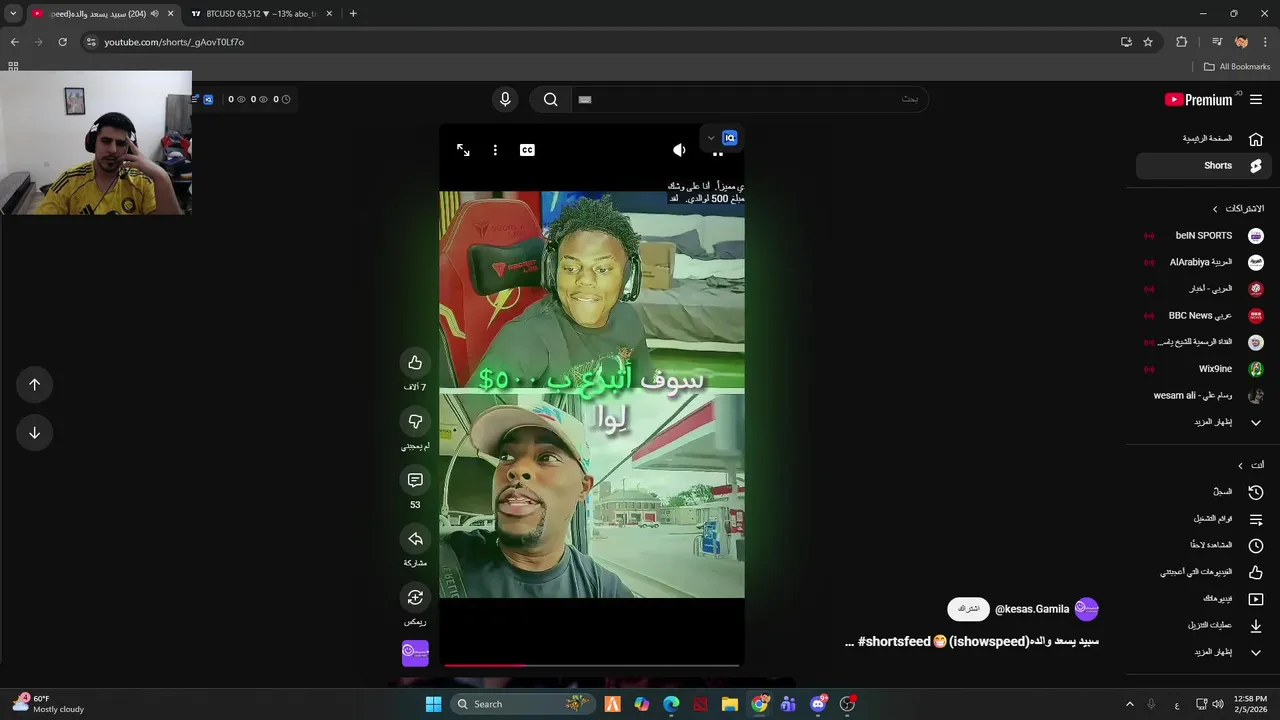Open the vidIQ extension icon above video

pyautogui.click(x=730, y=138)
